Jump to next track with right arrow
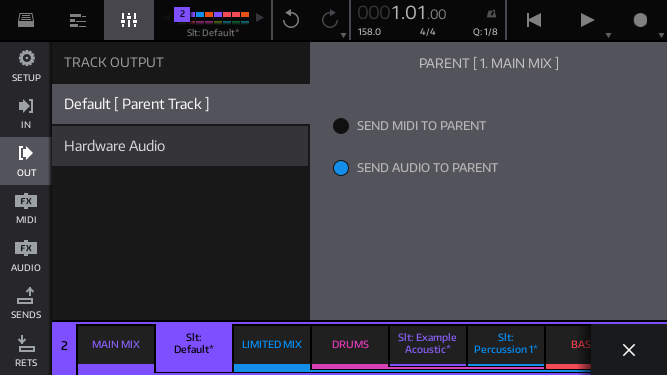 pyautogui.click(x=259, y=17)
